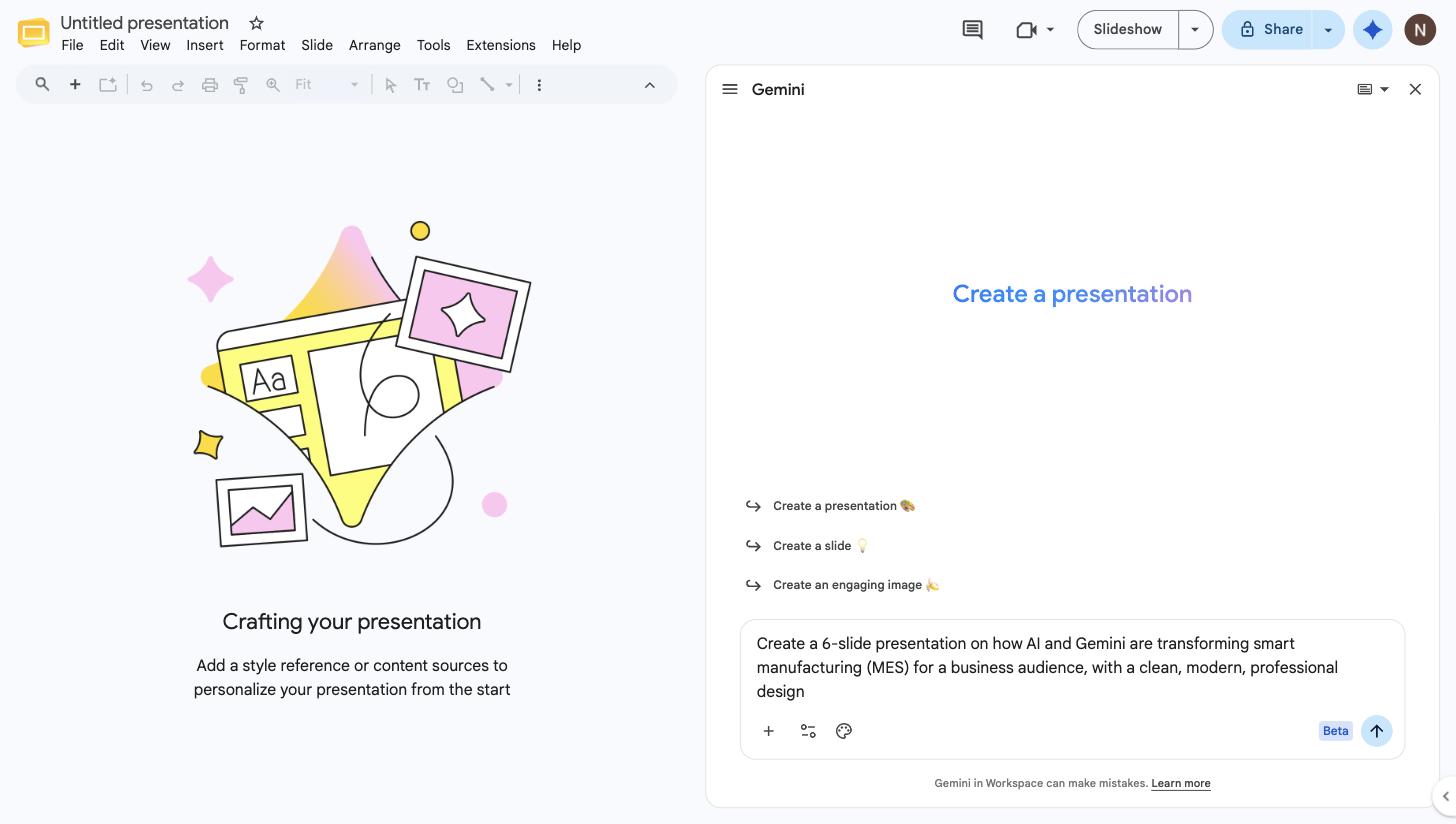Open the palette style reference icon
1456x824 pixels.
(844, 731)
